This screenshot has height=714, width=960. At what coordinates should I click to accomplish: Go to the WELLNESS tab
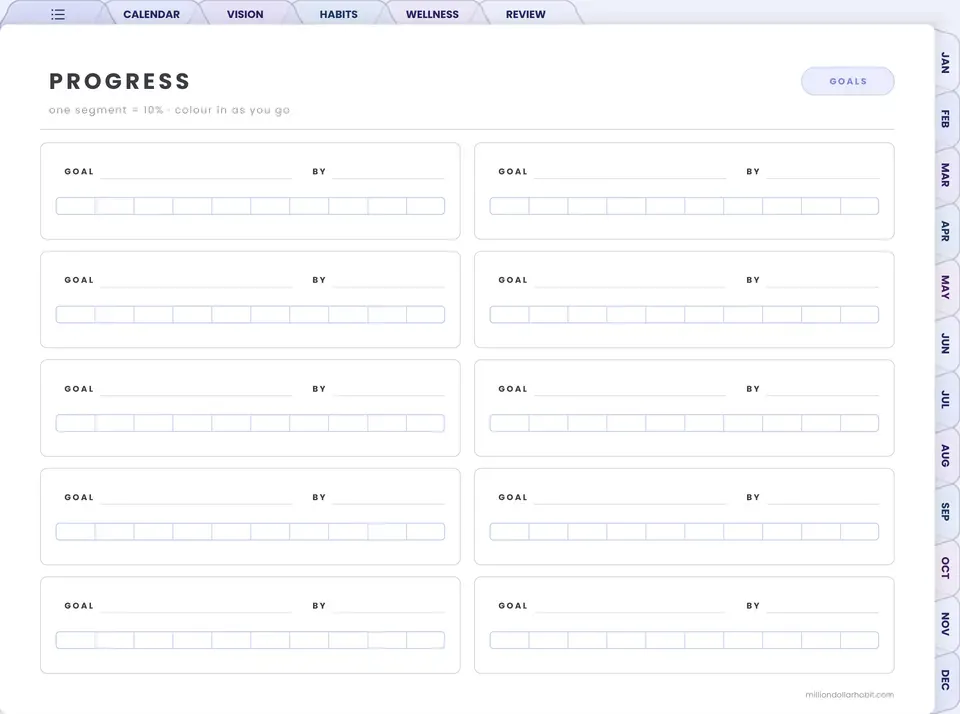[x=432, y=14]
